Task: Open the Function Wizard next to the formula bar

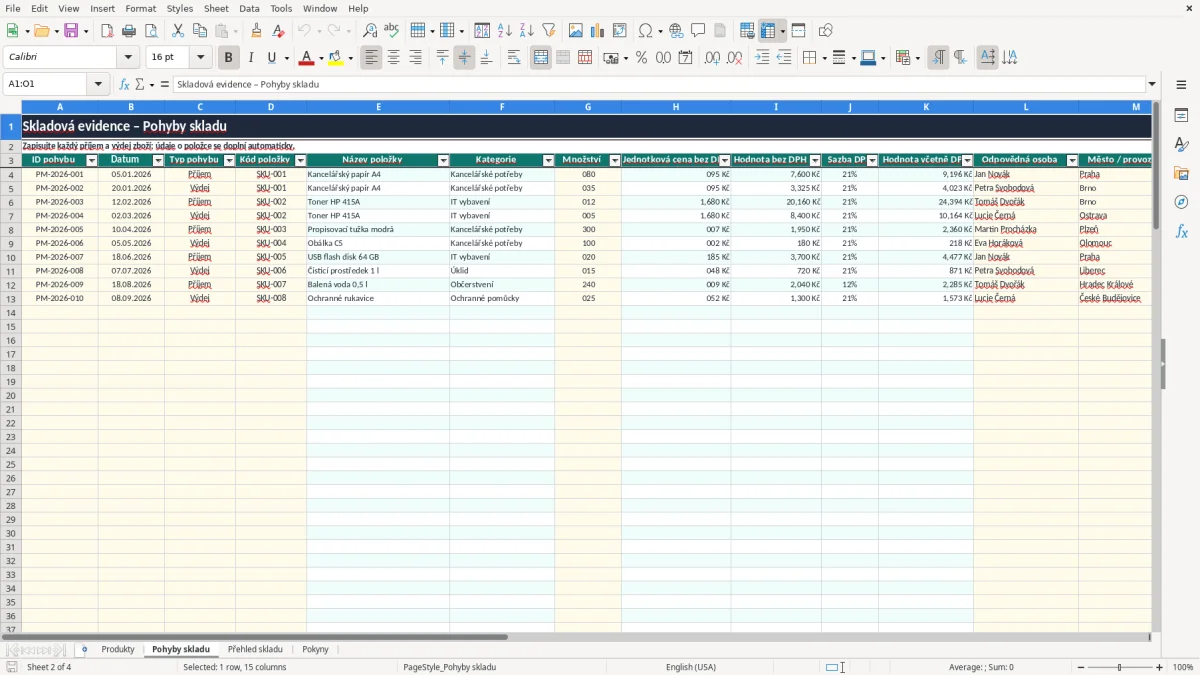Action: point(125,84)
